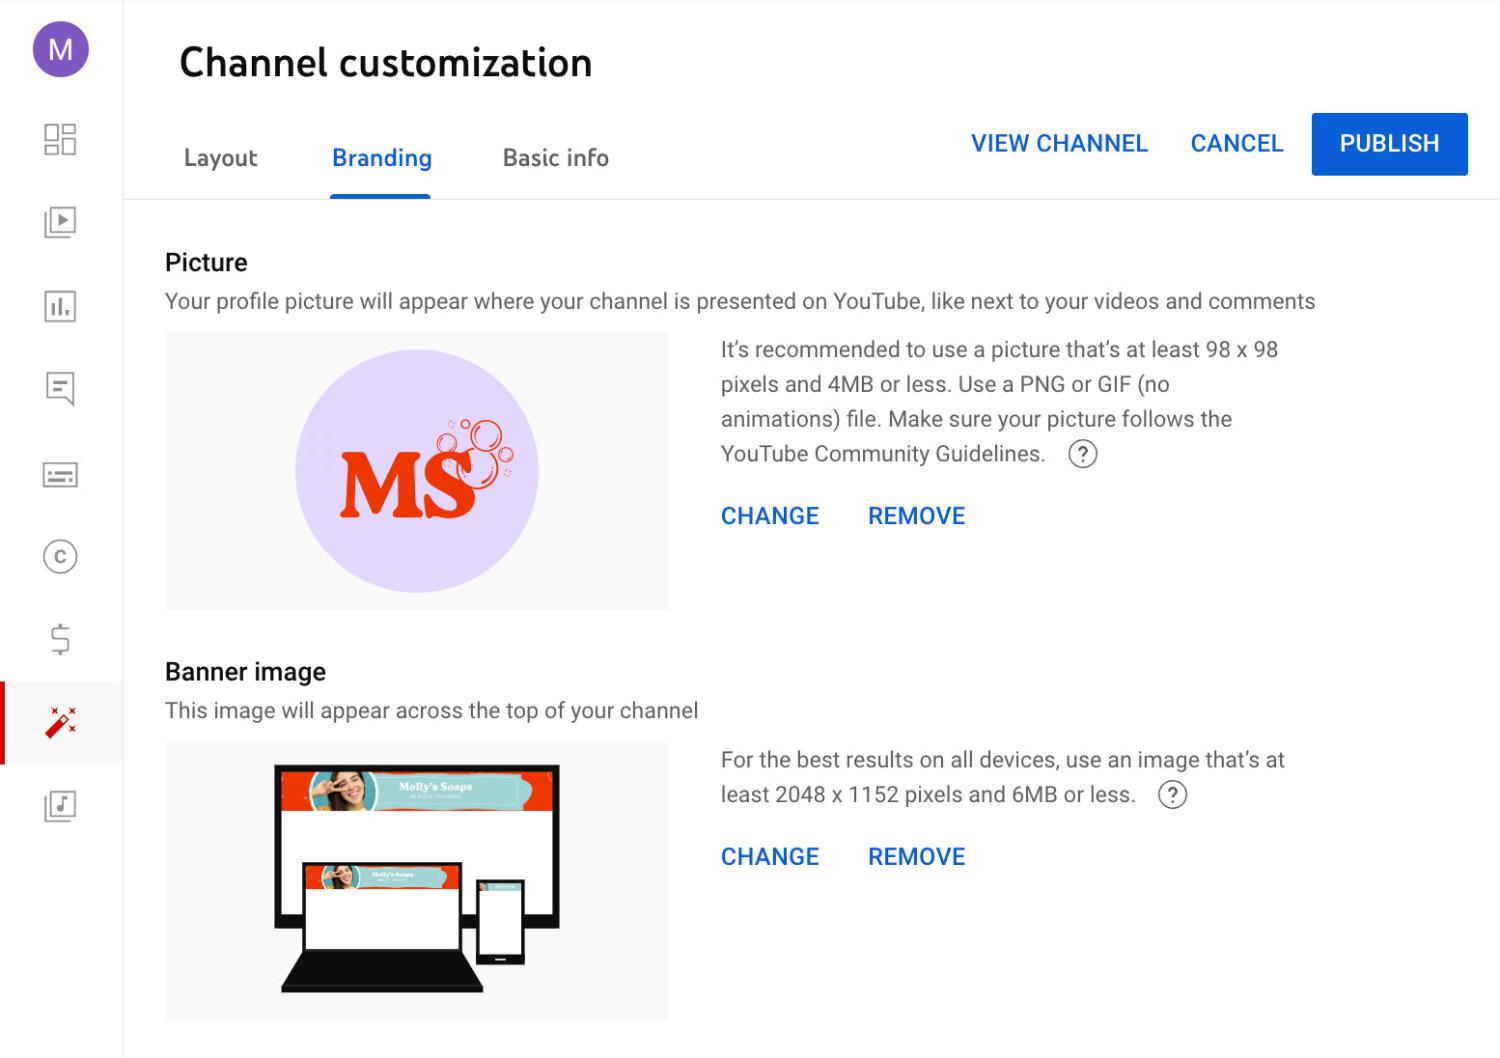This screenshot has width=1500, height=1058.
Task: Open VIEW CHANNEL
Action: [x=1058, y=143]
